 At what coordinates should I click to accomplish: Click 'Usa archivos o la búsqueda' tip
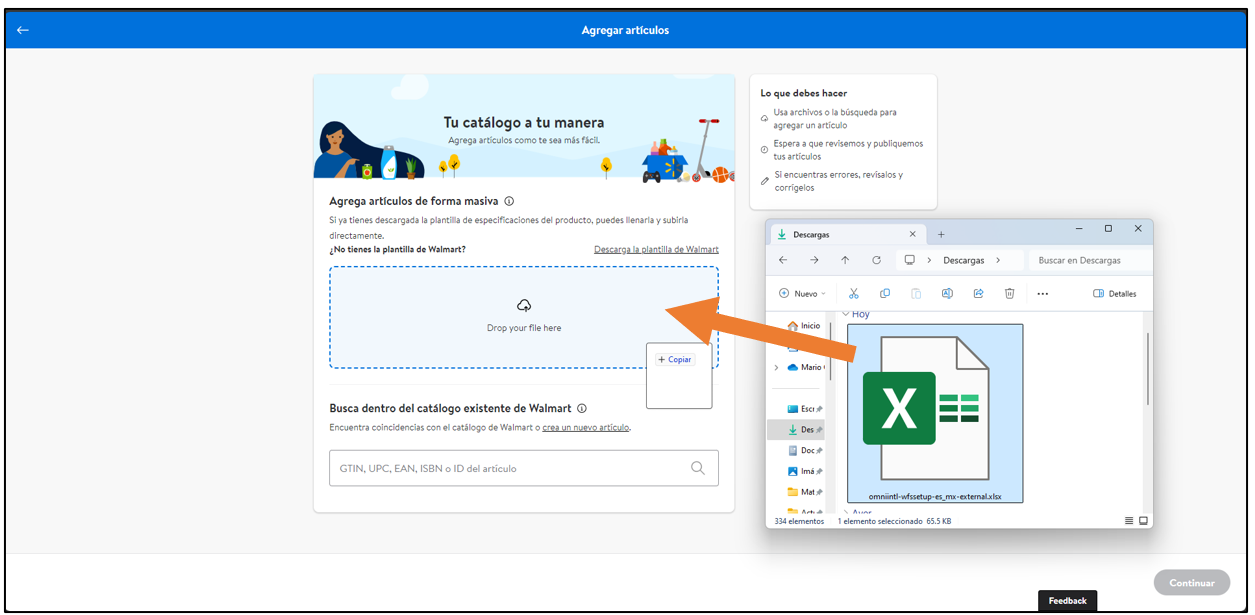tap(835, 119)
